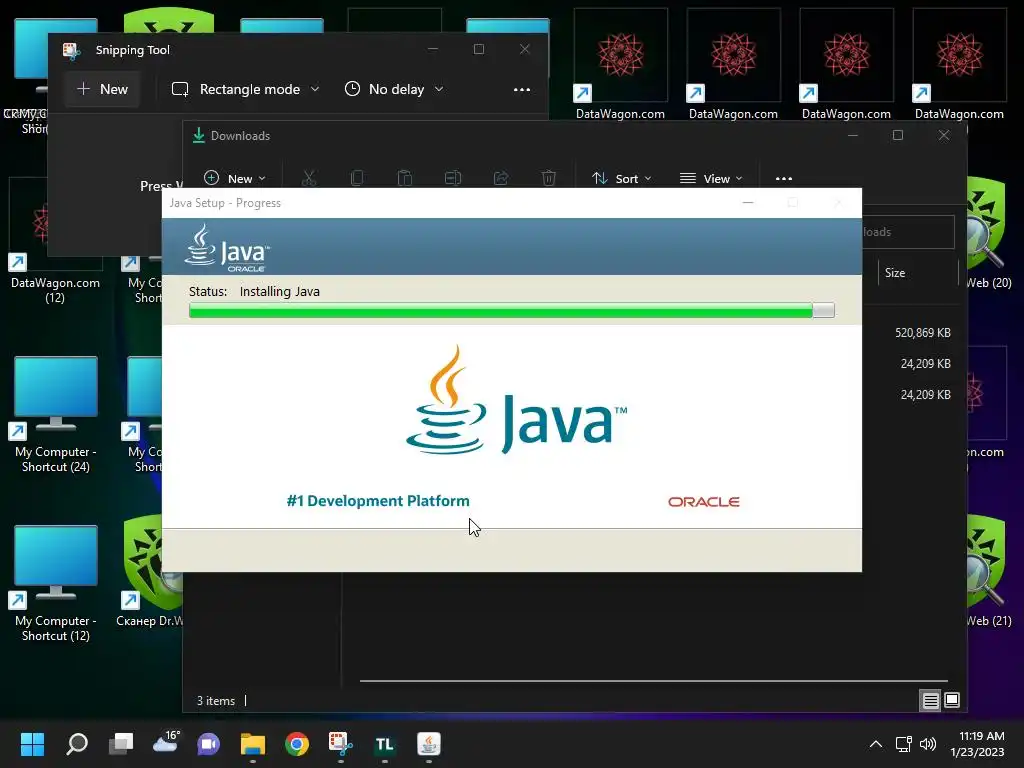The width and height of the screenshot is (1024, 768).
Task: Click the Java installation progress bar
Action: pyautogui.click(x=511, y=310)
